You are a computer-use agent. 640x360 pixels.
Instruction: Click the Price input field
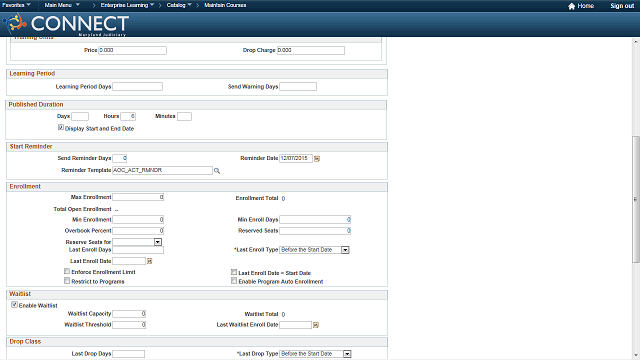tap(132, 50)
